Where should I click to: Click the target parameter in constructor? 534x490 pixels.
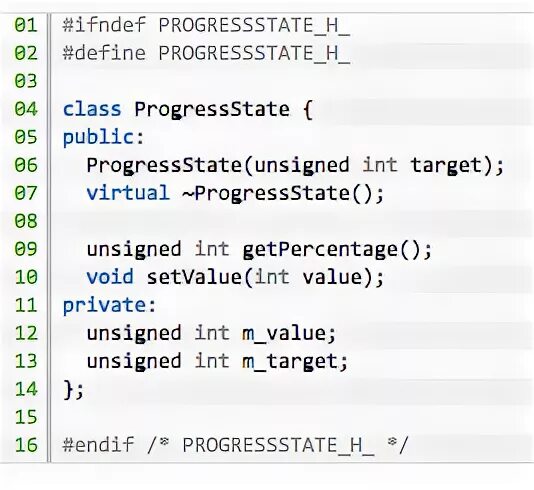click(446, 166)
